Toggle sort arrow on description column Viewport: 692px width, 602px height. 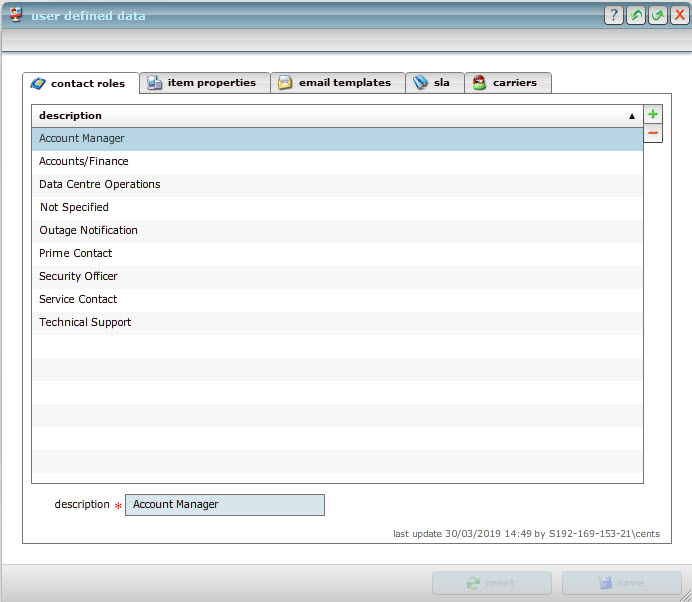pyautogui.click(x=631, y=116)
